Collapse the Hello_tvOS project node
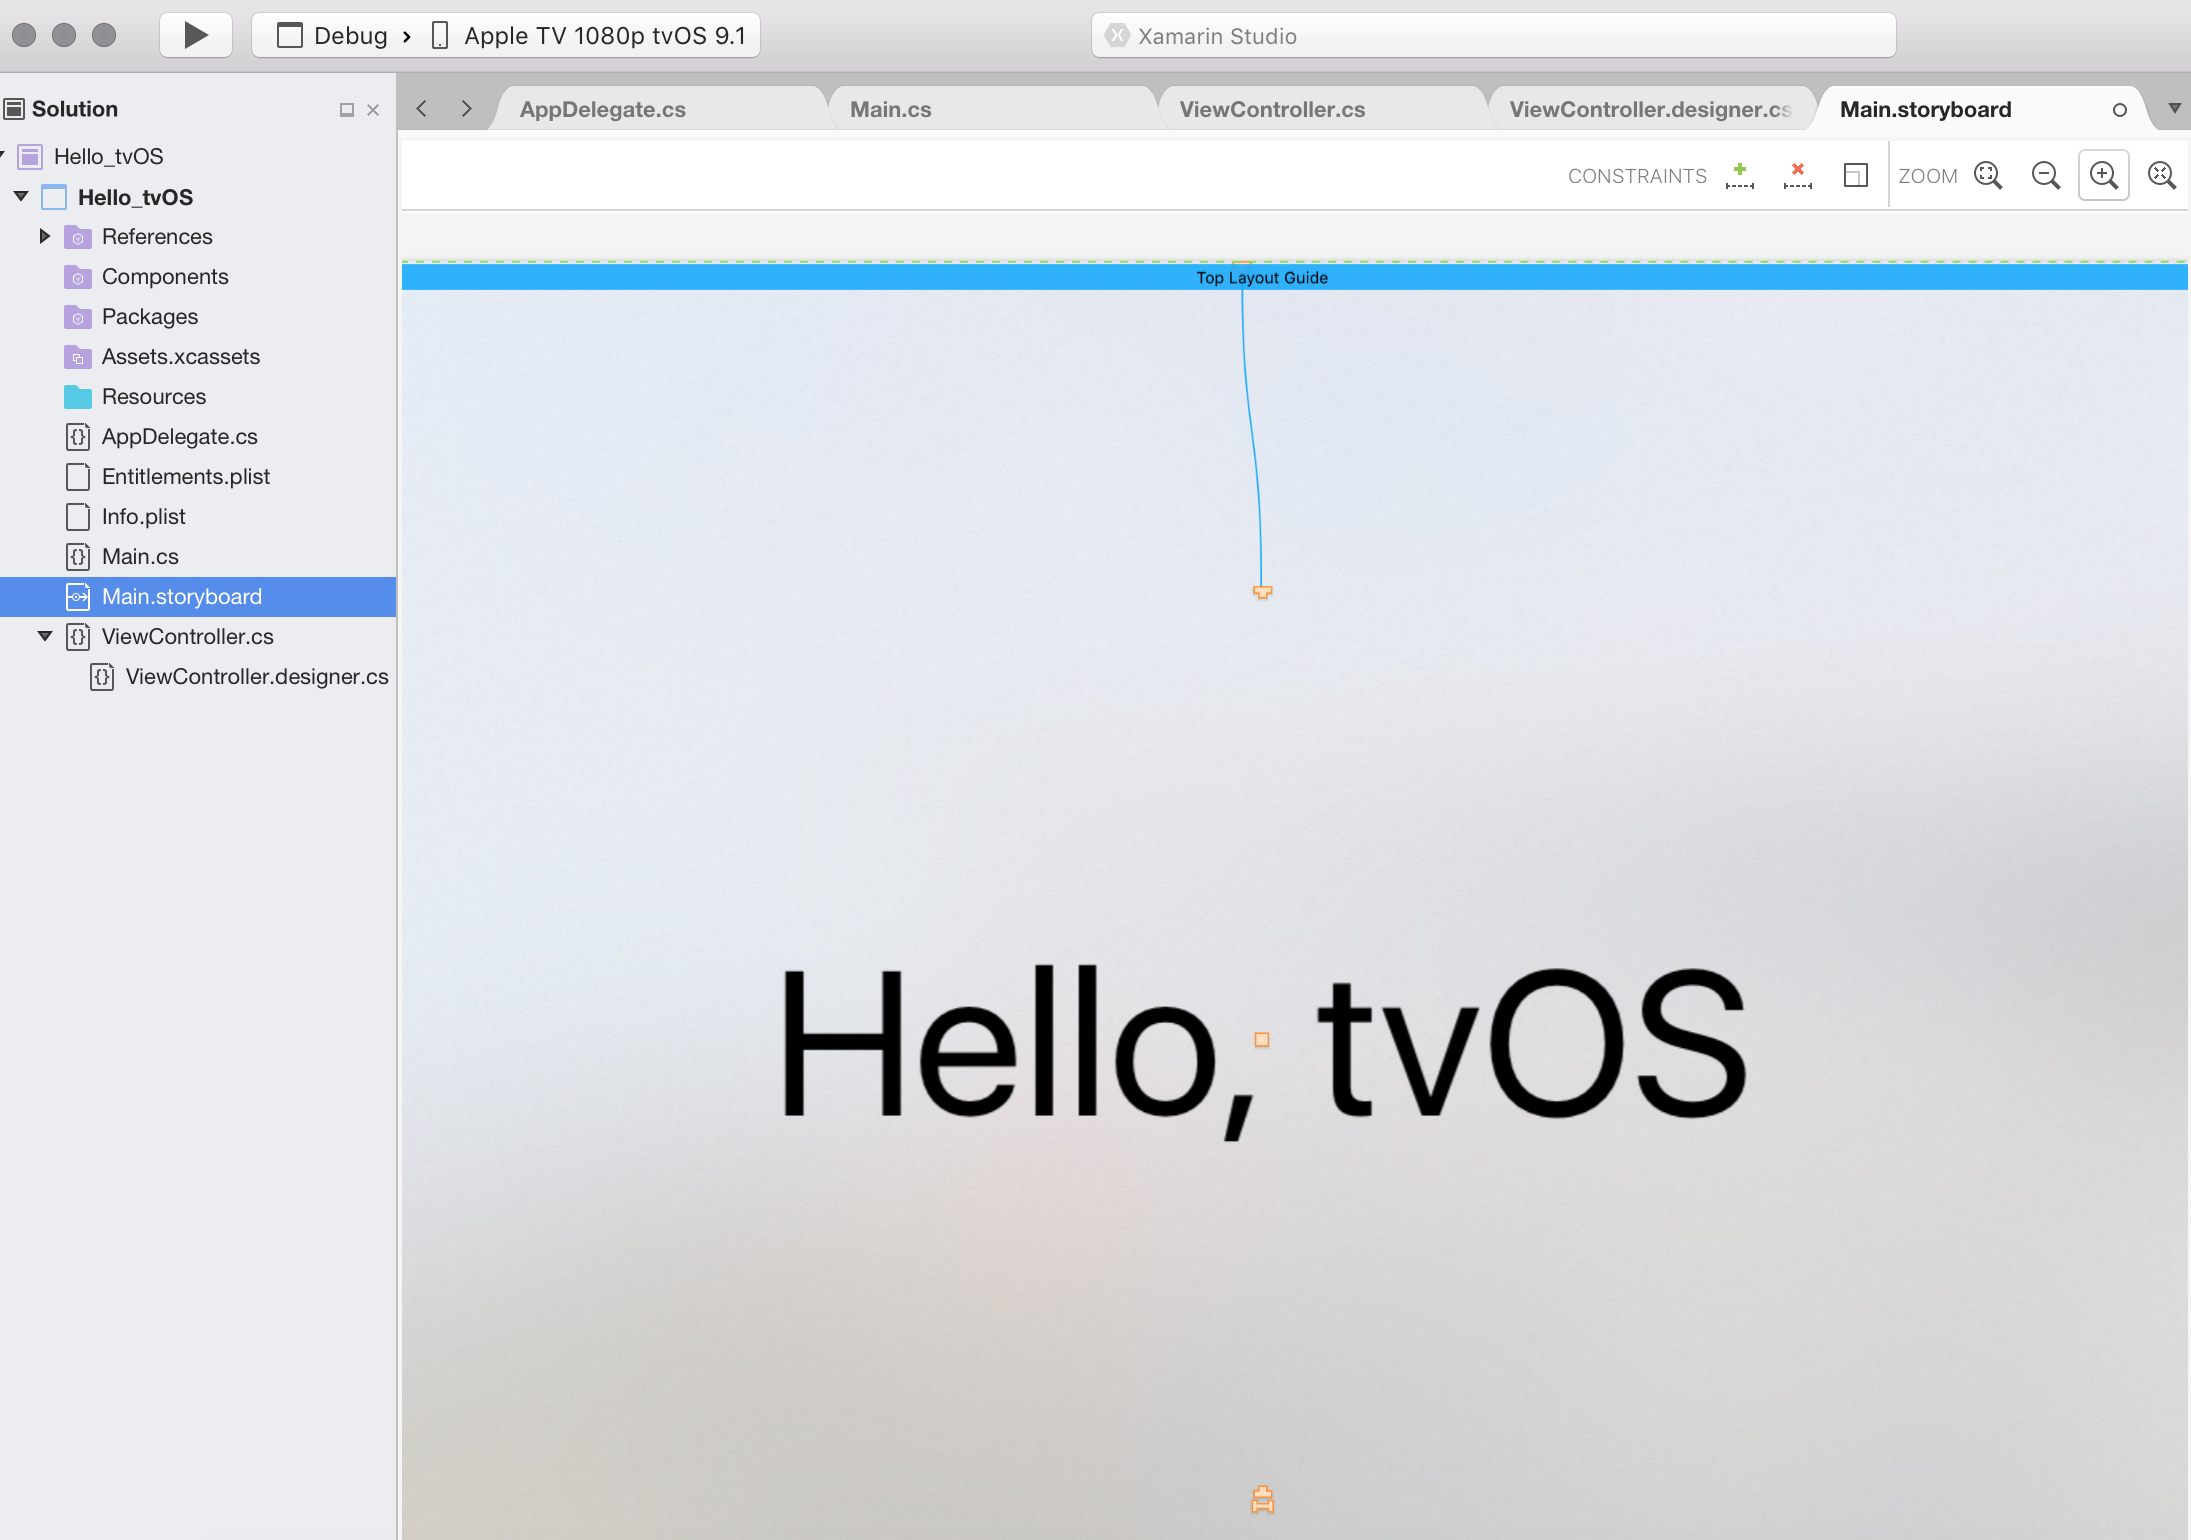 click(20, 196)
